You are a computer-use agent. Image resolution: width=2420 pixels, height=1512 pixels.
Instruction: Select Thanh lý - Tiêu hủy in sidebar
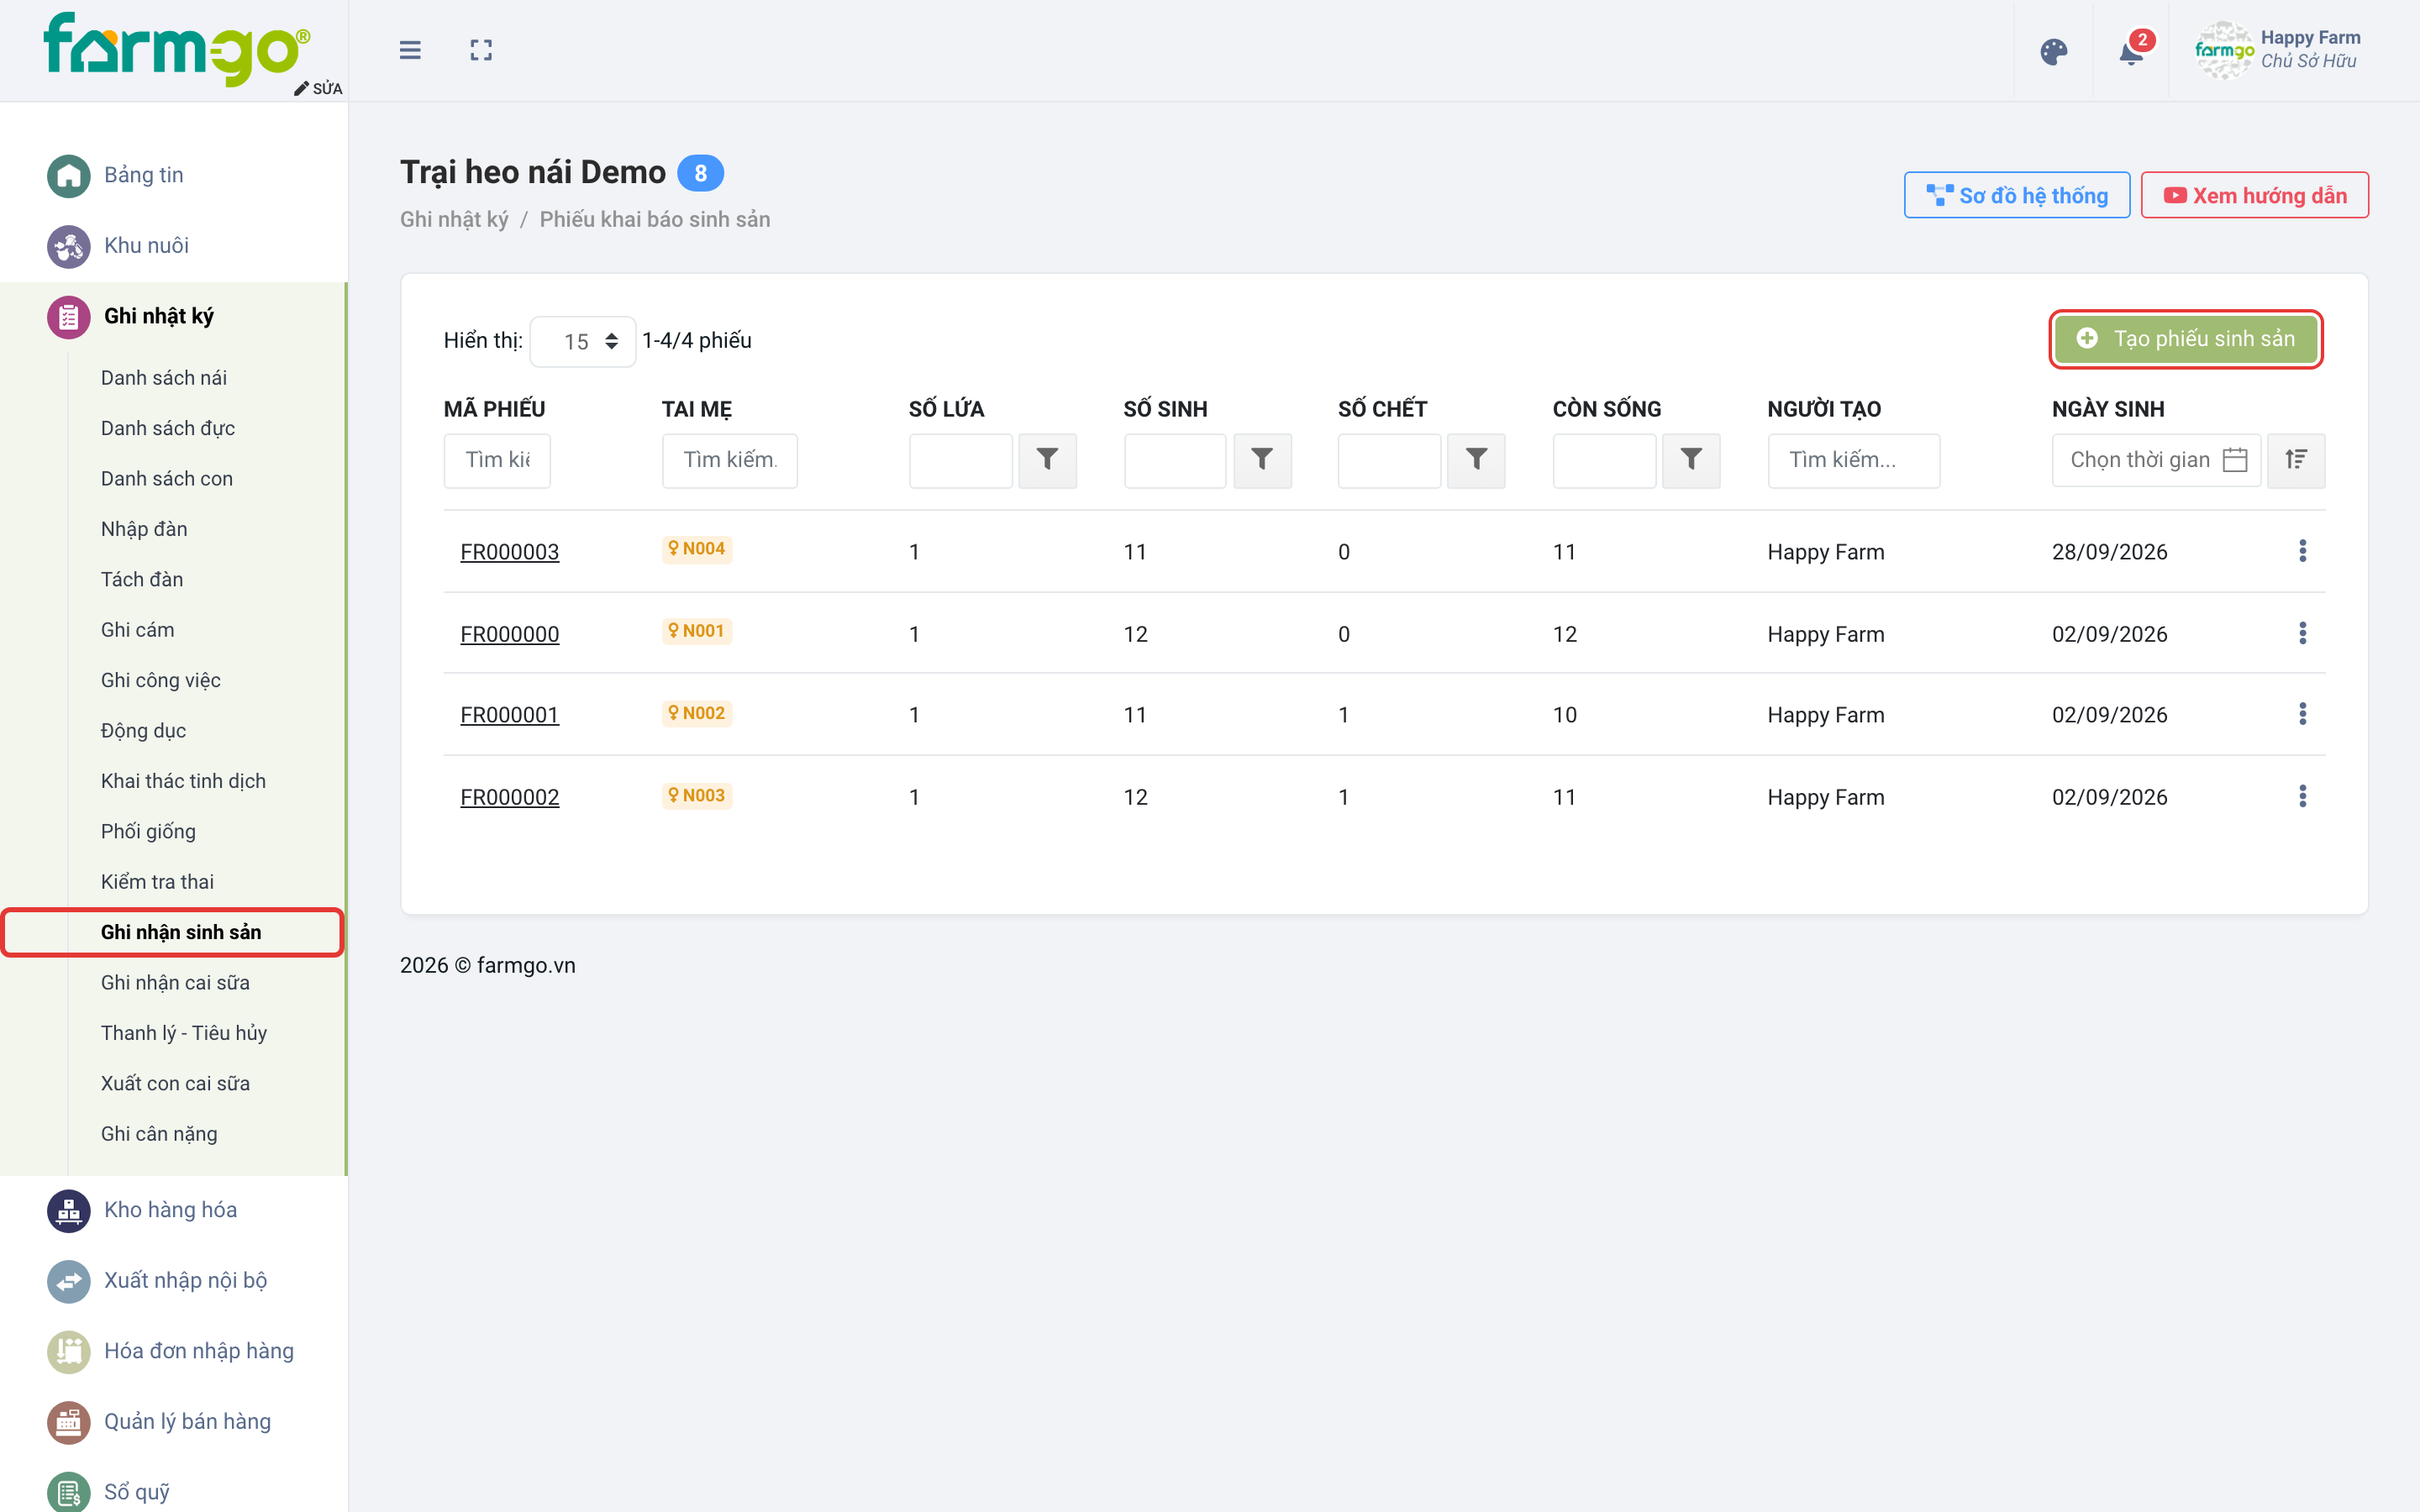pyautogui.click(x=184, y=1033)
